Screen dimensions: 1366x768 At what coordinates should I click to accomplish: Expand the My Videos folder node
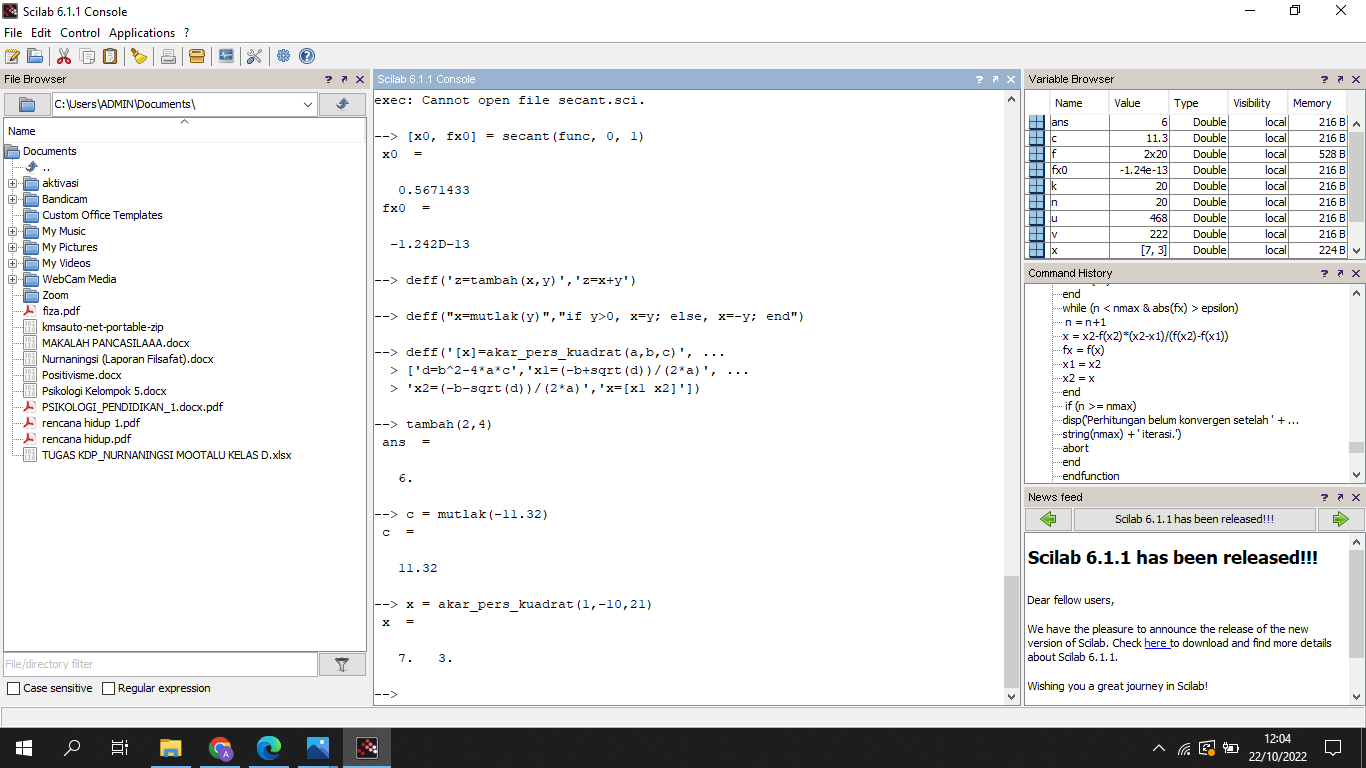12,263
